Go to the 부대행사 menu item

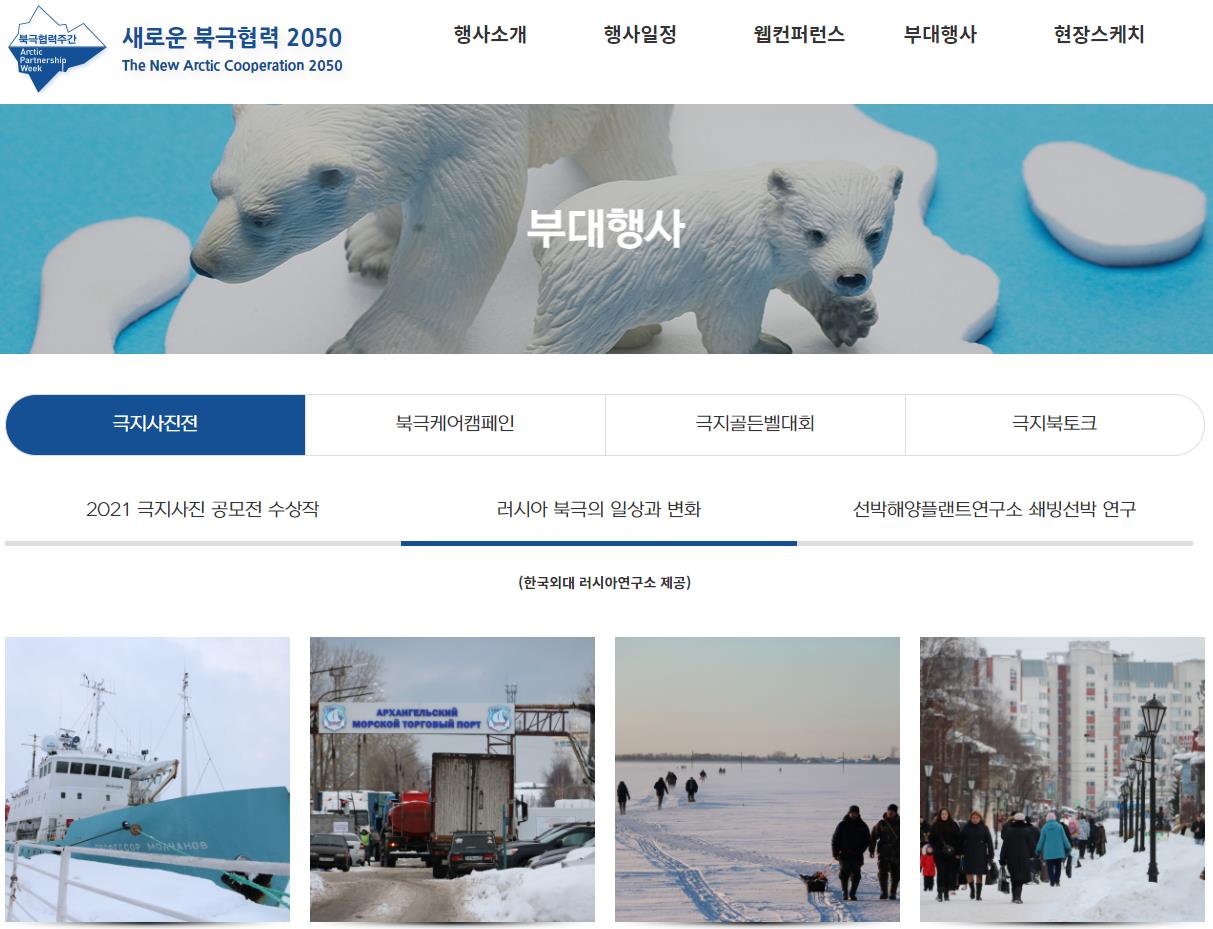[940, 35]
